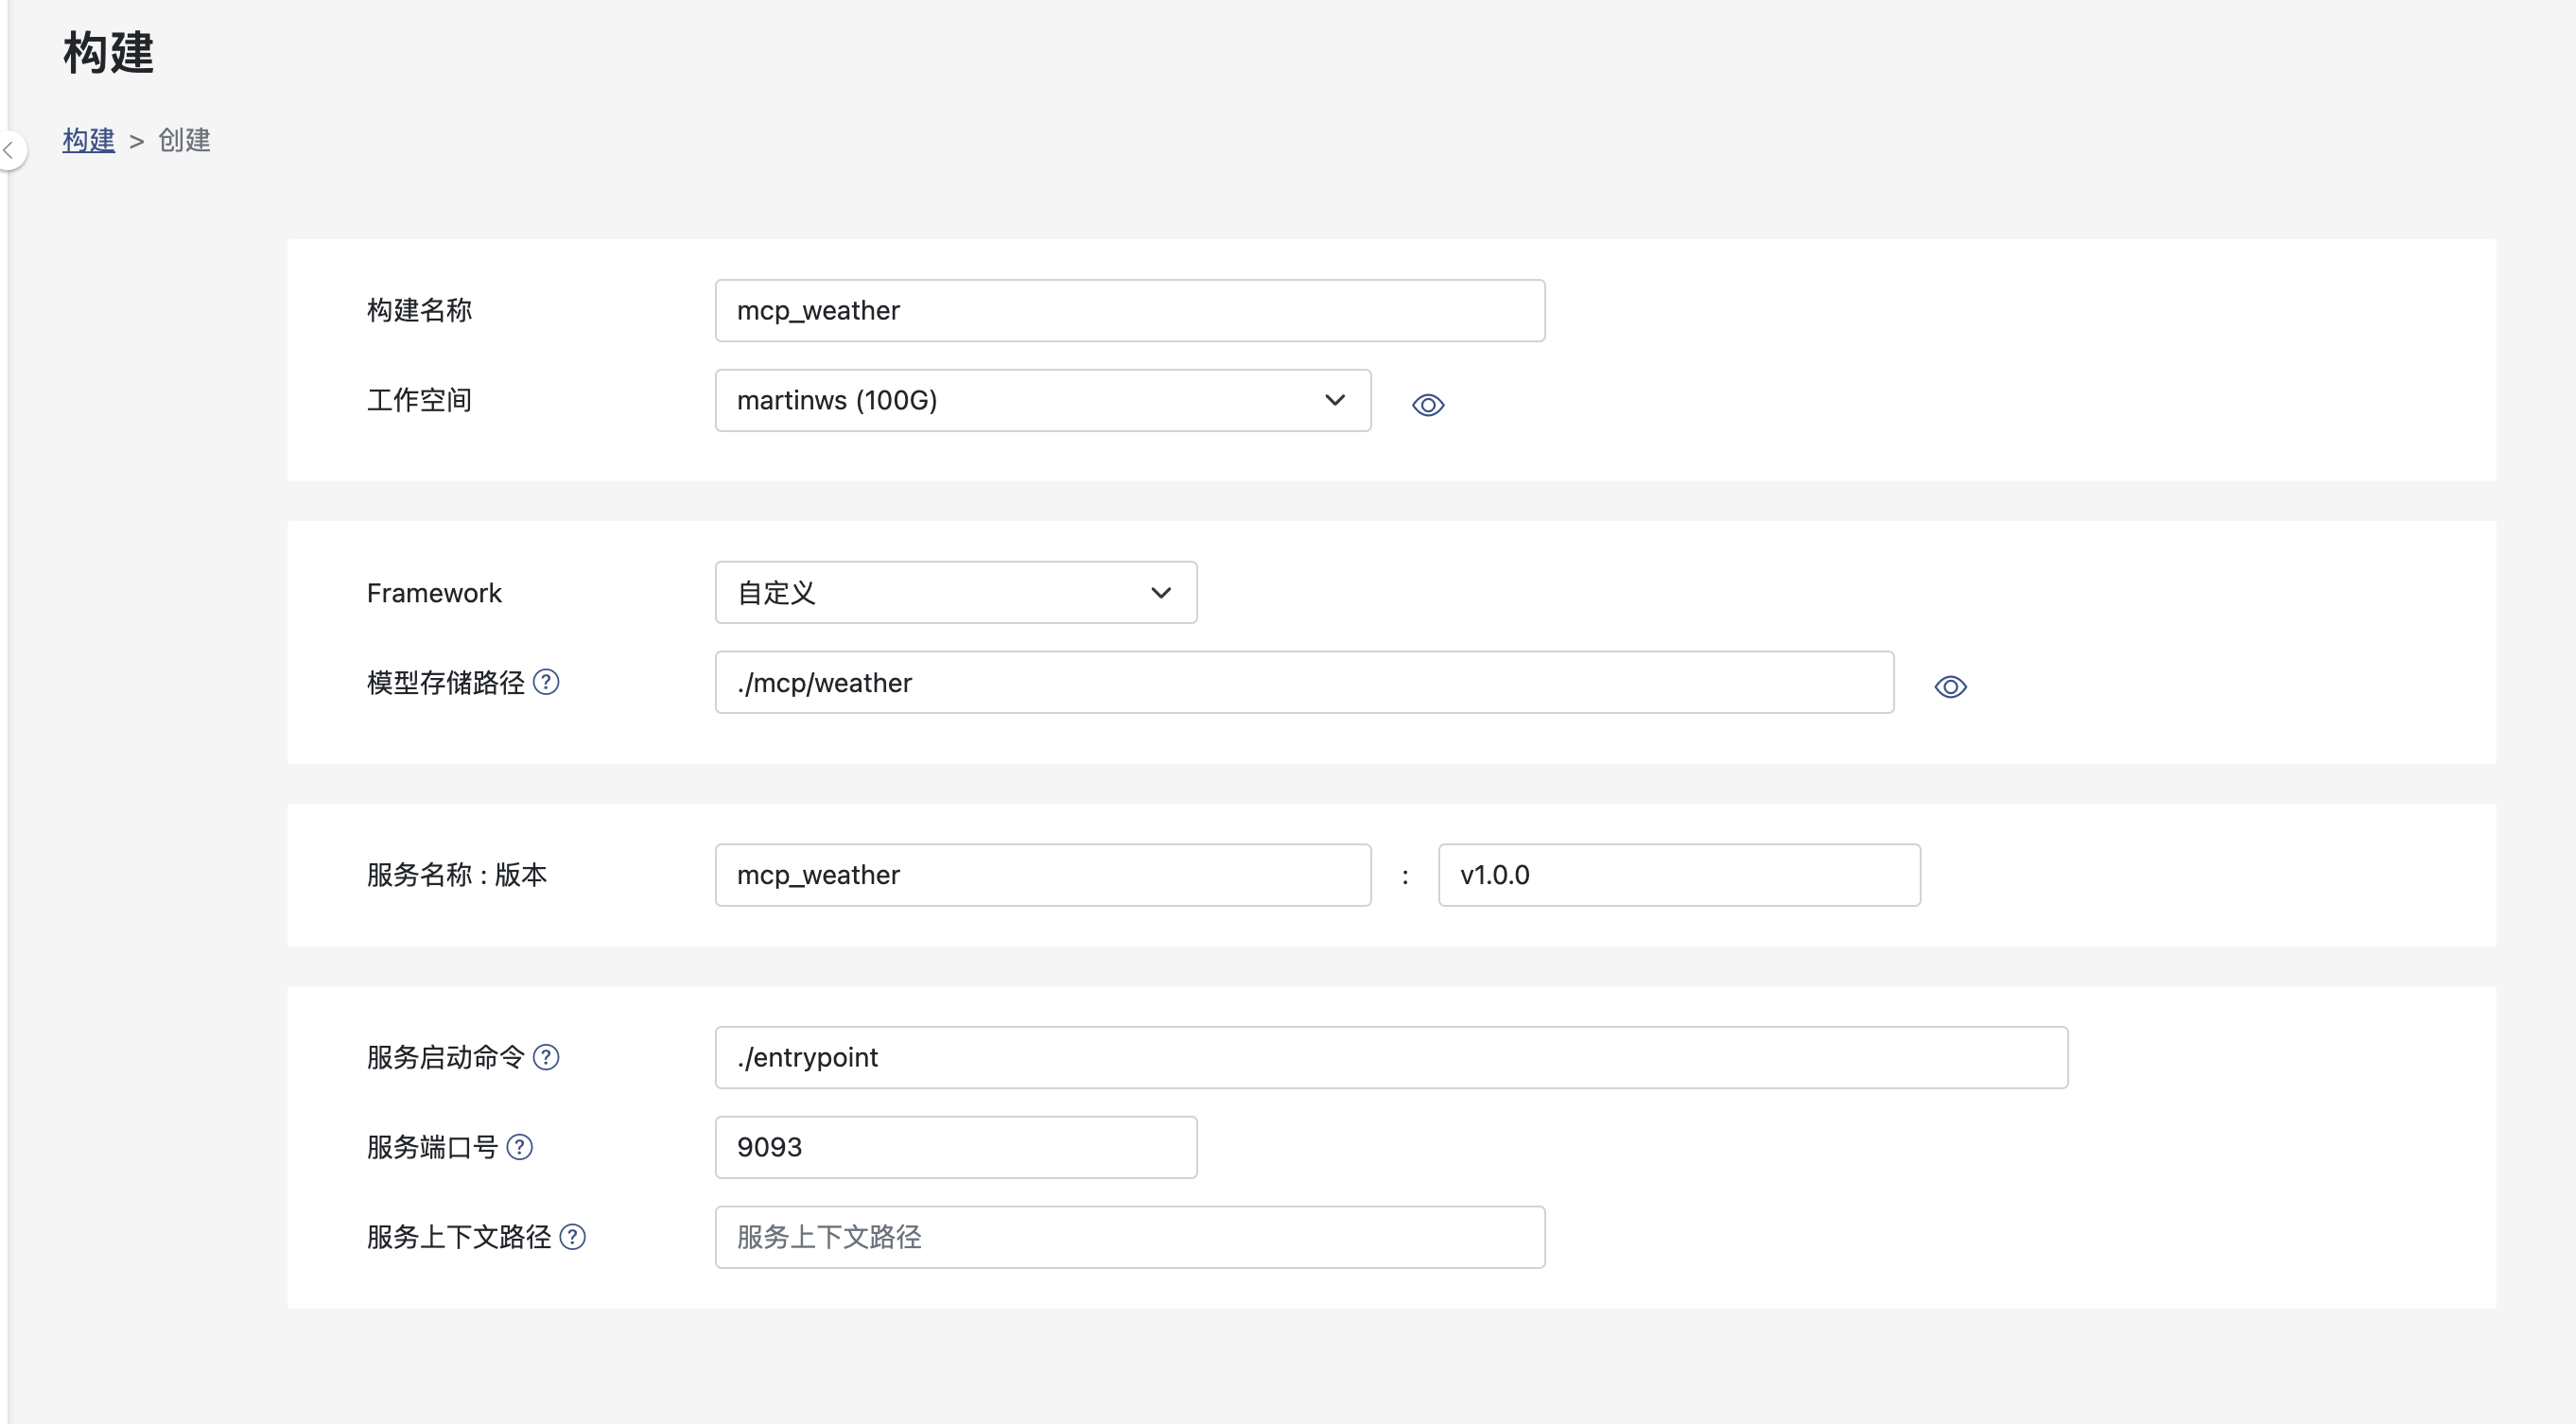Click the service name mcp_weather field
This screenshot has width=2576, height=1424.
(x=1042, y=875)
